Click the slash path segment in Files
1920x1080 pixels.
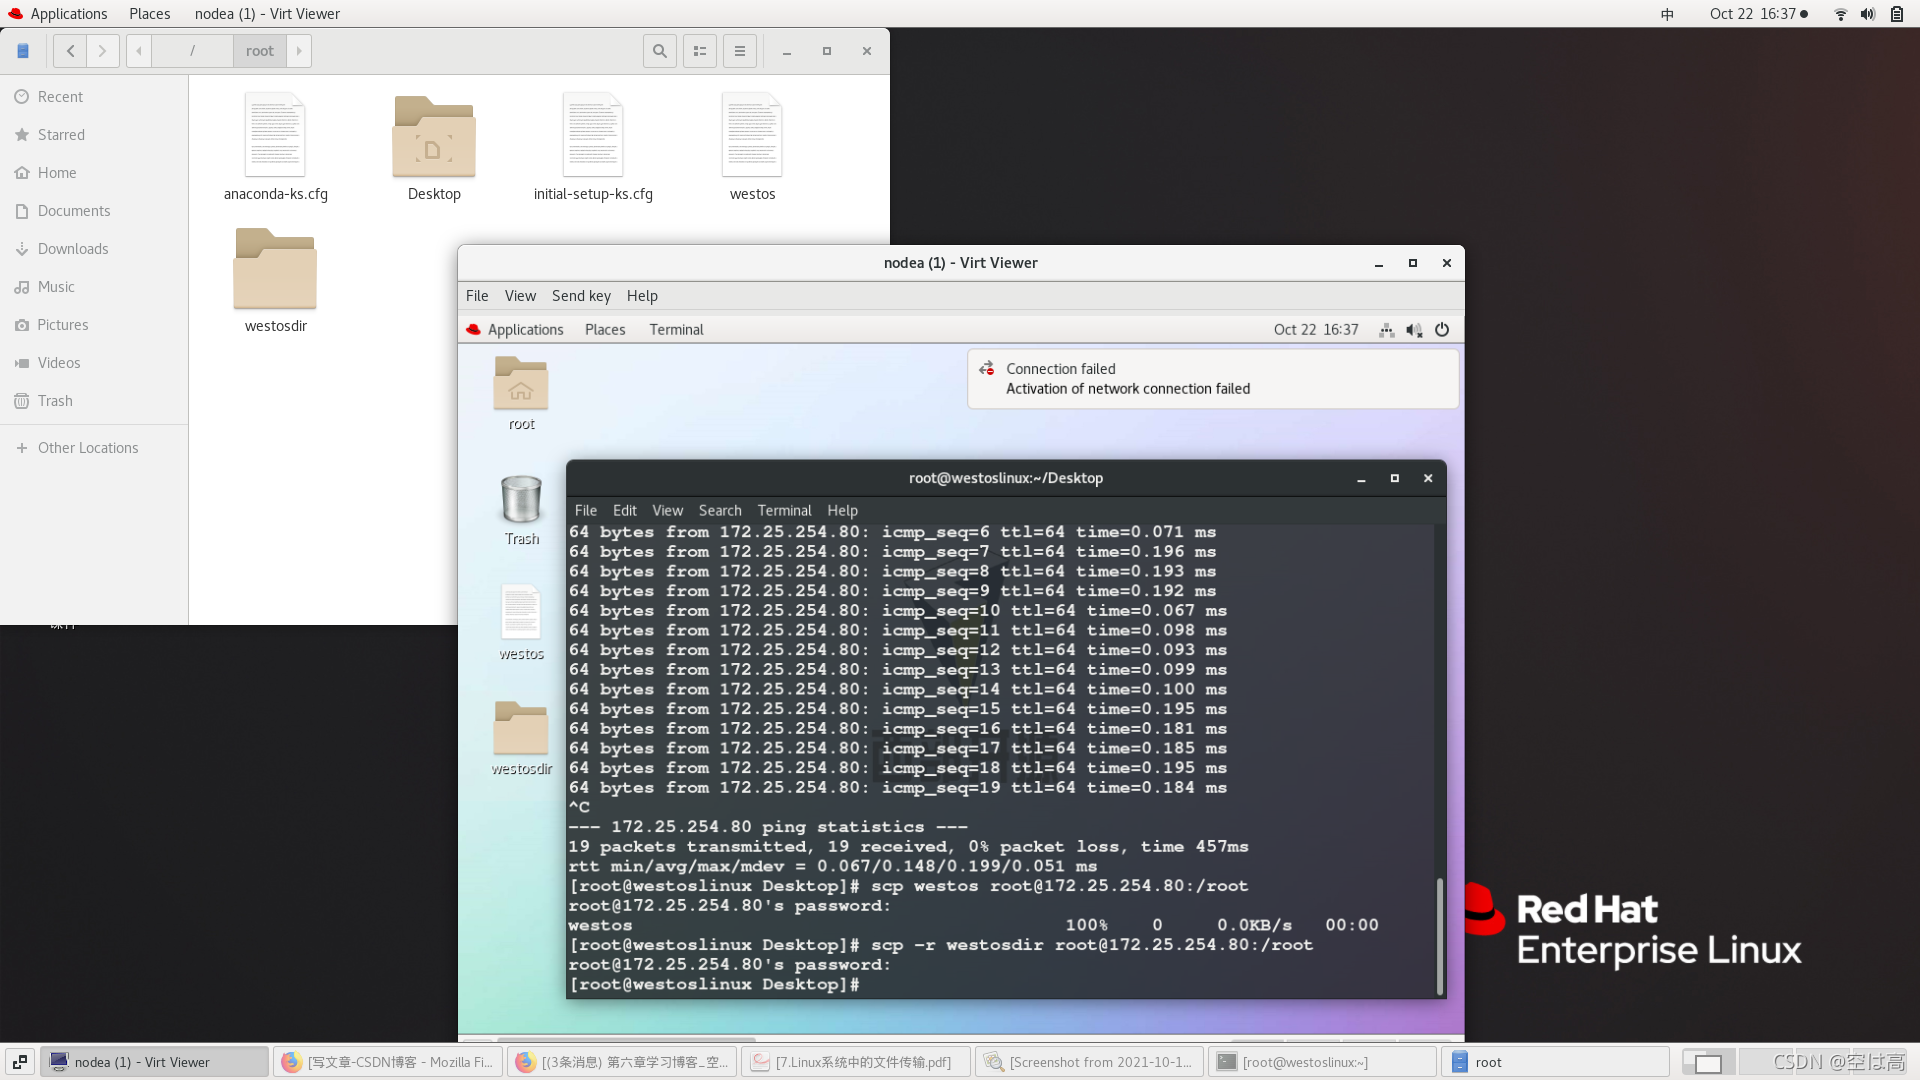tap(192, 51)
